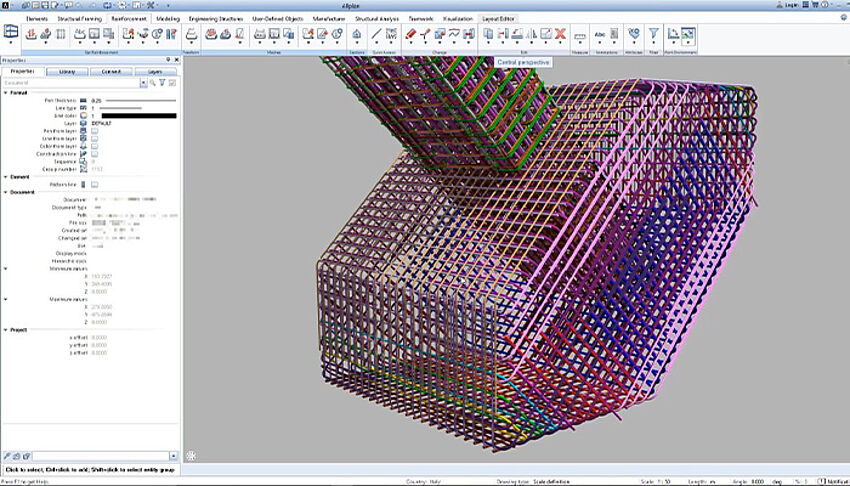Image resolution: width=850 pixels, height=486 pixels.
Task: Open the Layers palette tab
Action: (x=155, y=72)
